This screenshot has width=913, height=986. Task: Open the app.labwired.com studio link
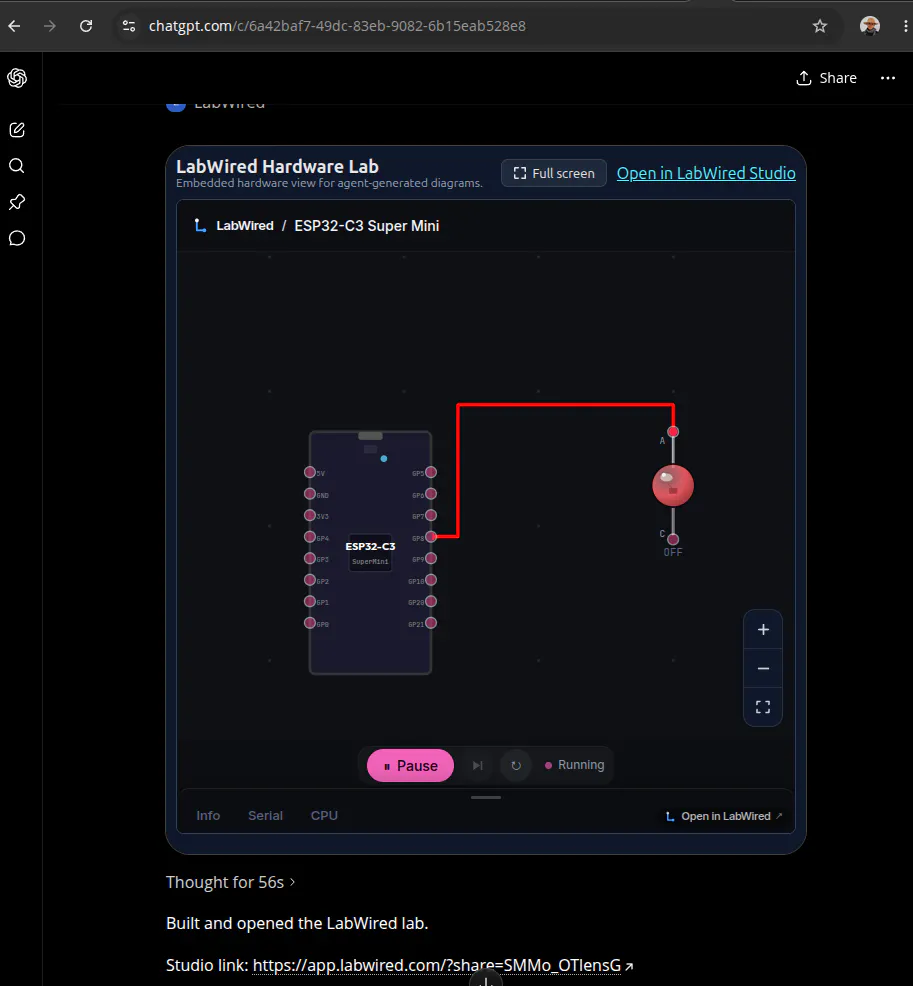pyautogui.click(x=443, y=965)
